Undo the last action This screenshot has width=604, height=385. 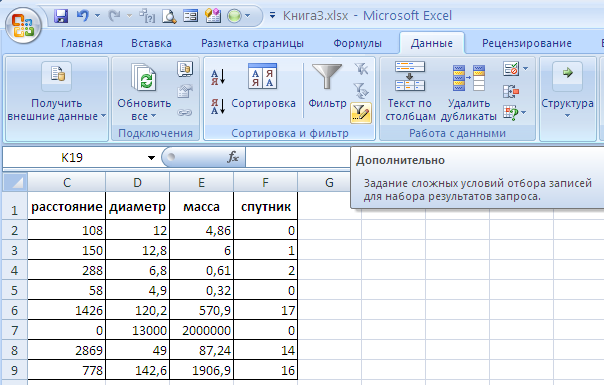(82, 16)
